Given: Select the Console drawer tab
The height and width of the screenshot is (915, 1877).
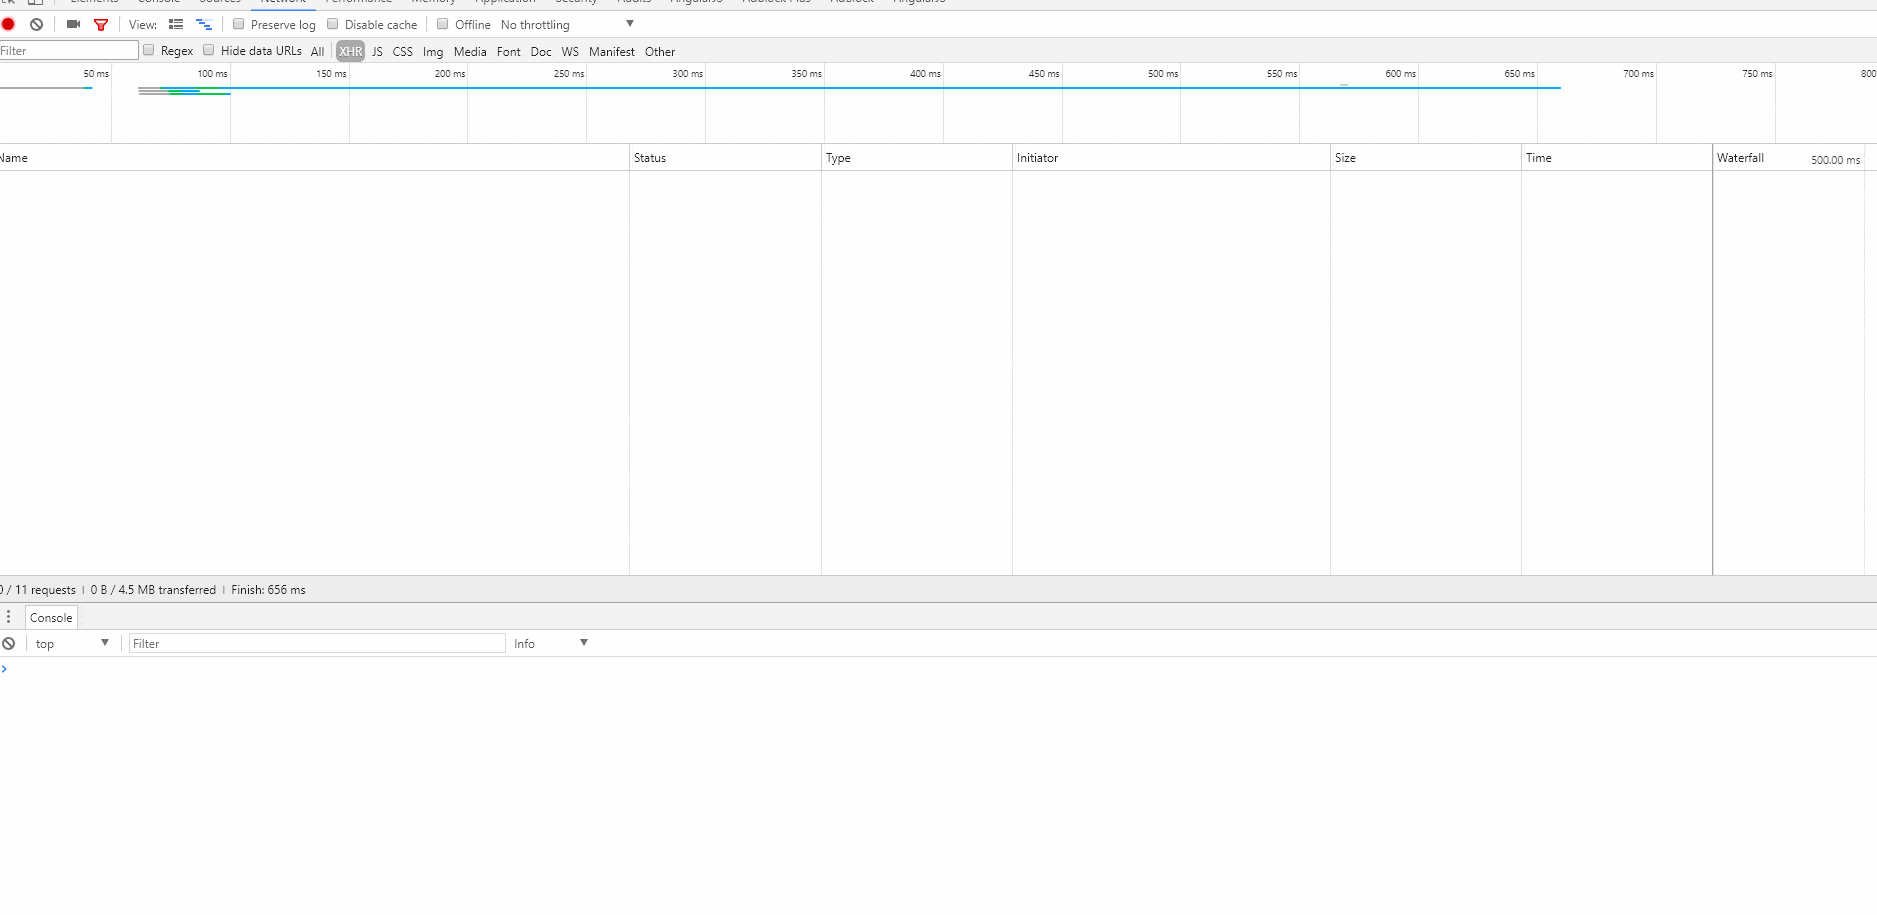Looking at the screenshot, I should tap(51, 617).
